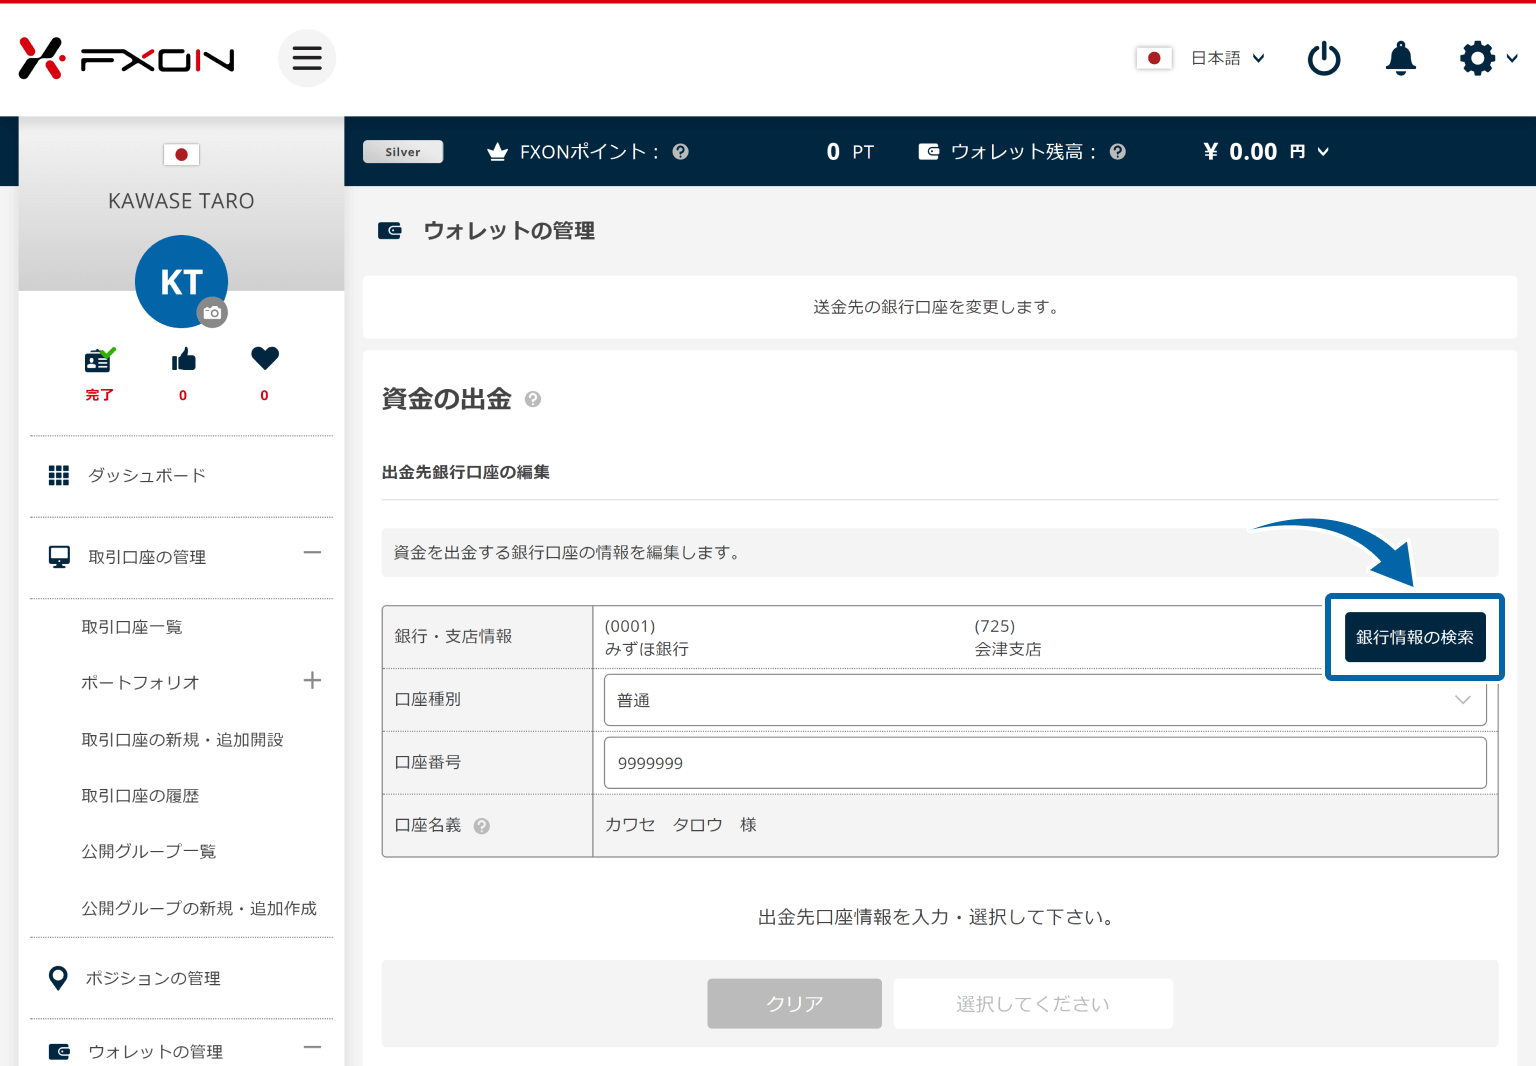The width and height of the screenshot is (1536, 1066).
Task: Click the 選択してください button
Action: point(1033,1003)
